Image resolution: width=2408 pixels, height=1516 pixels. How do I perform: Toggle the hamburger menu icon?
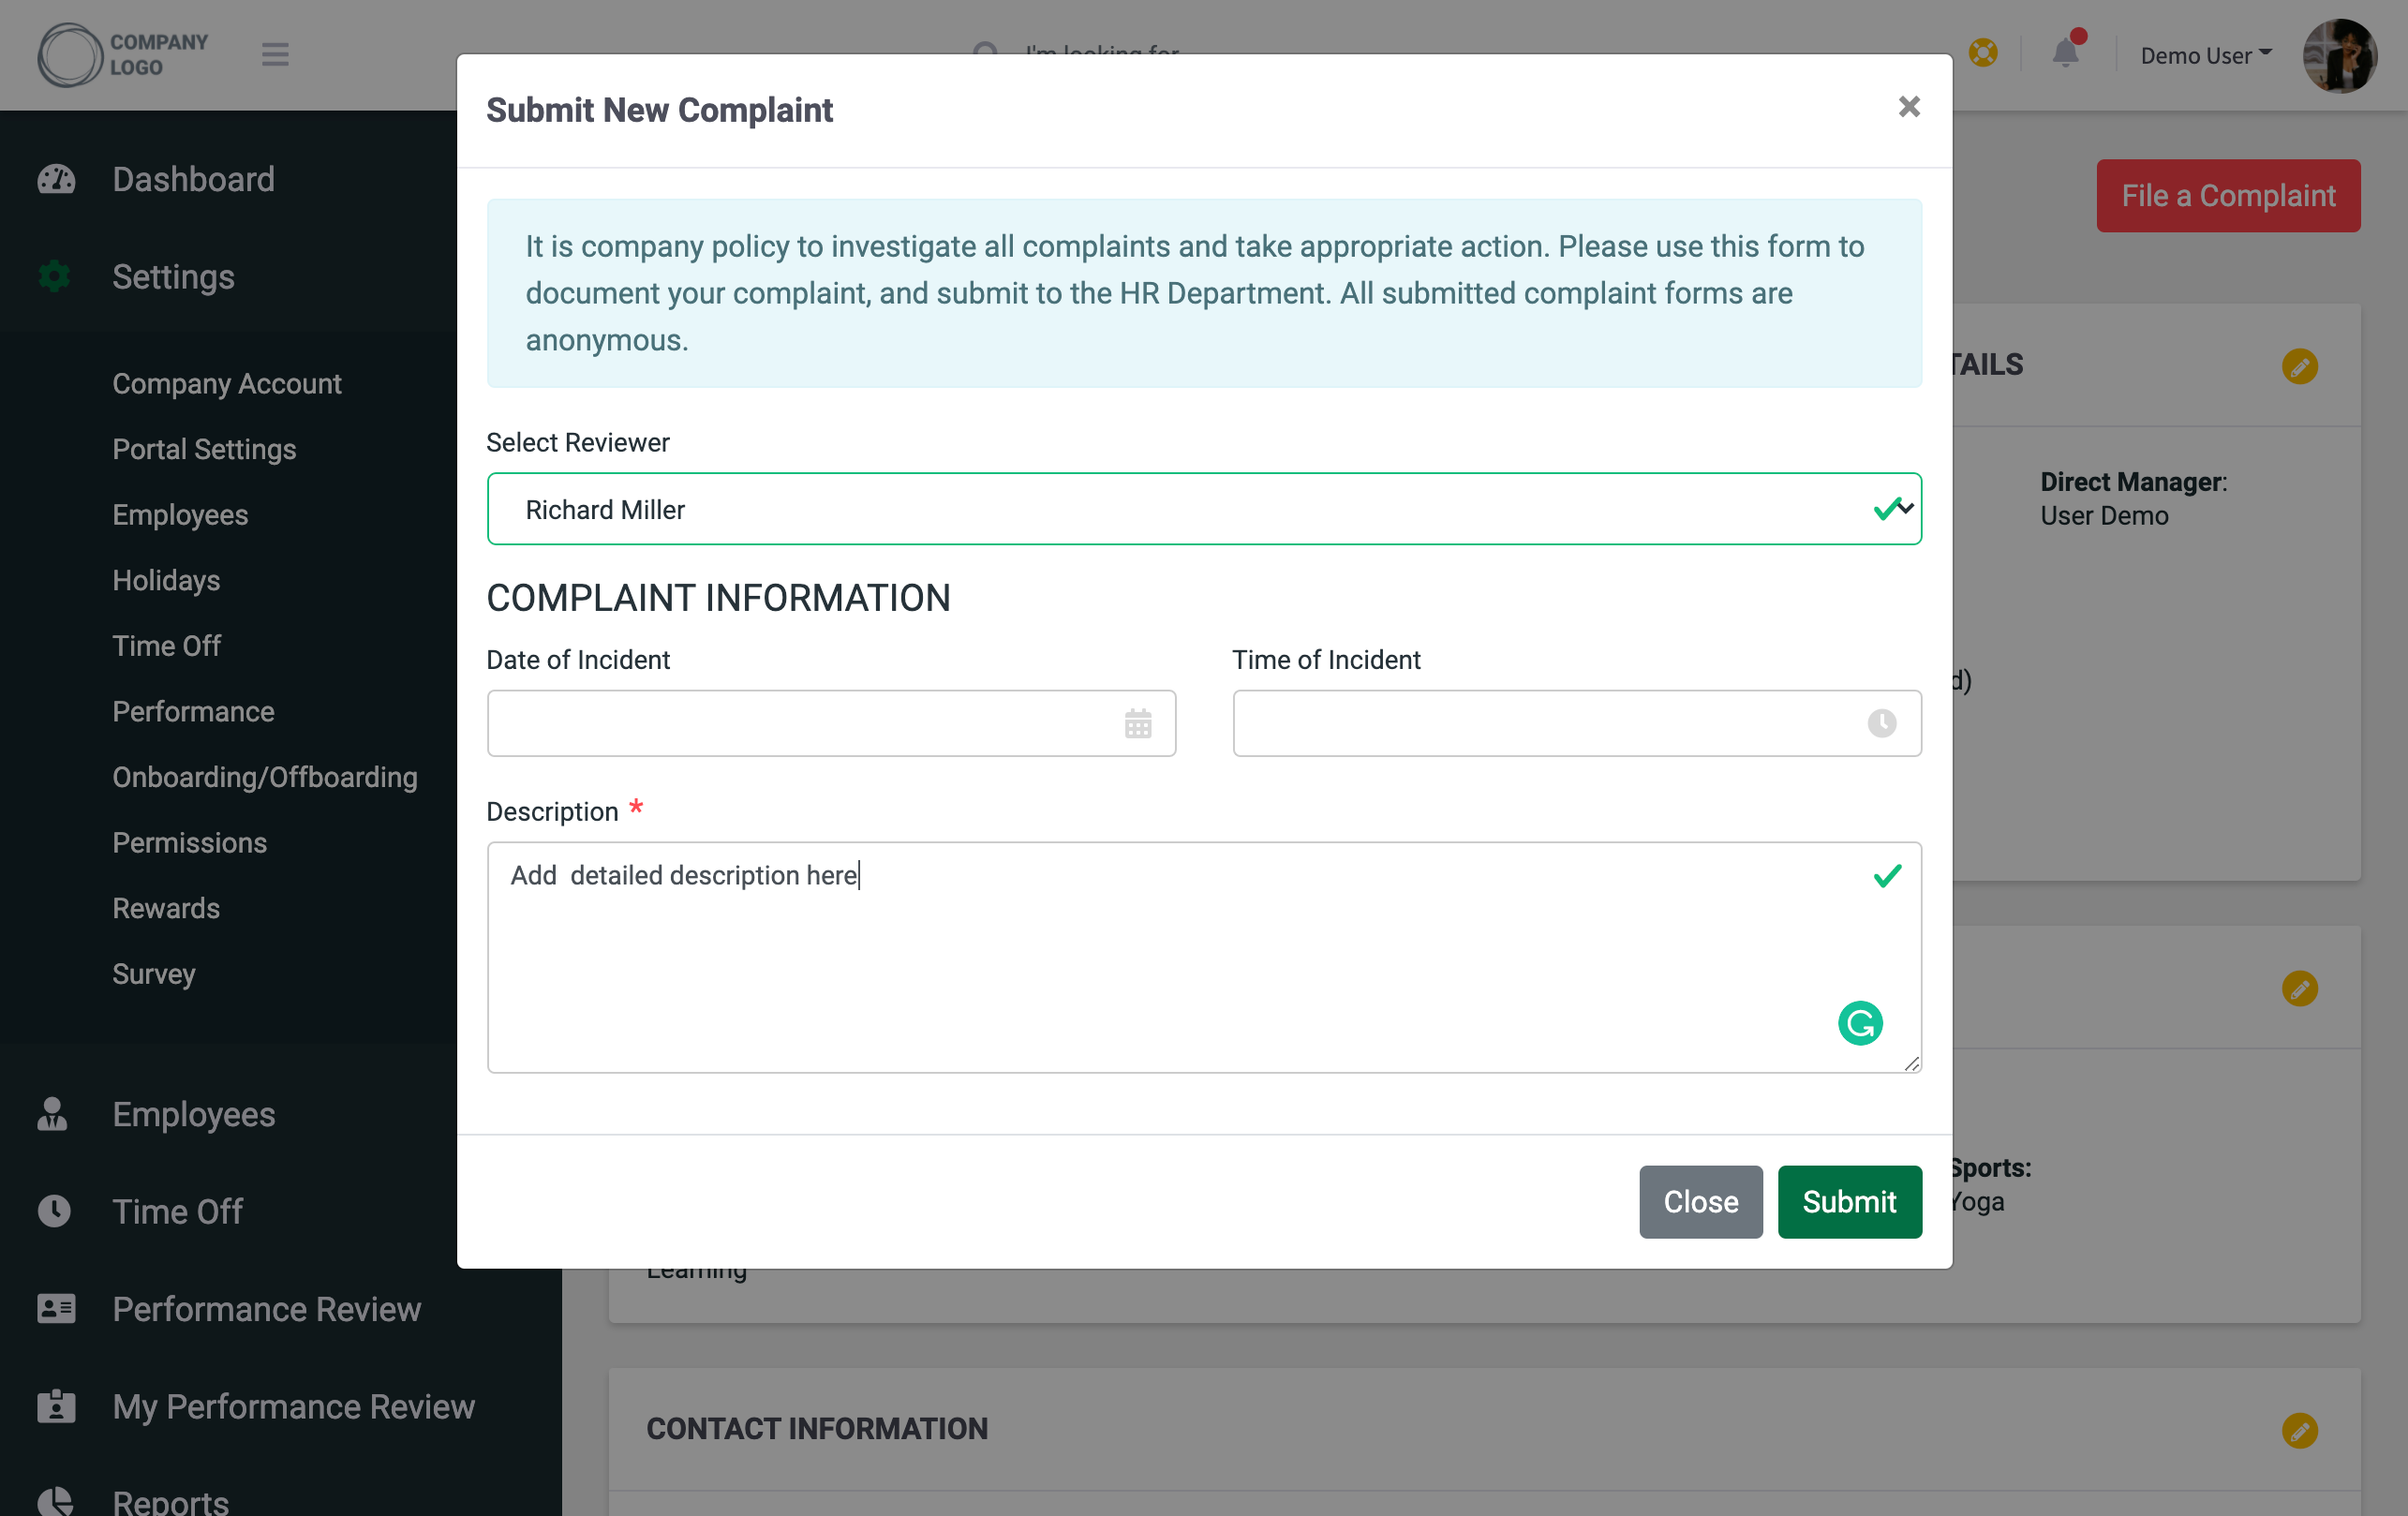(x=275, y=54)
